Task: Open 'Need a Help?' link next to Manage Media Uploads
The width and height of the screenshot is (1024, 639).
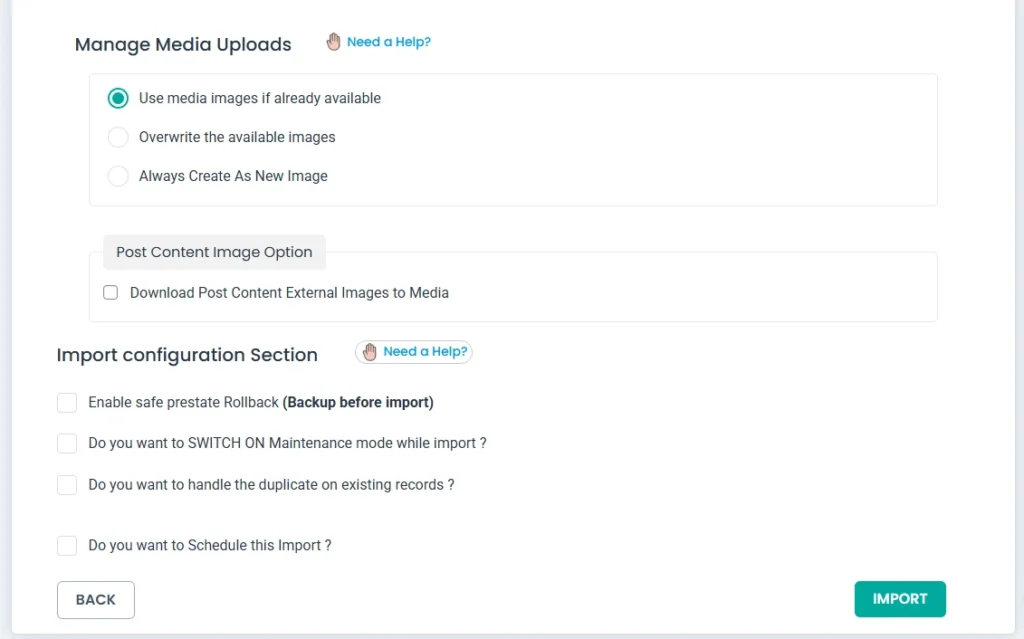Action: pos(388,42)
